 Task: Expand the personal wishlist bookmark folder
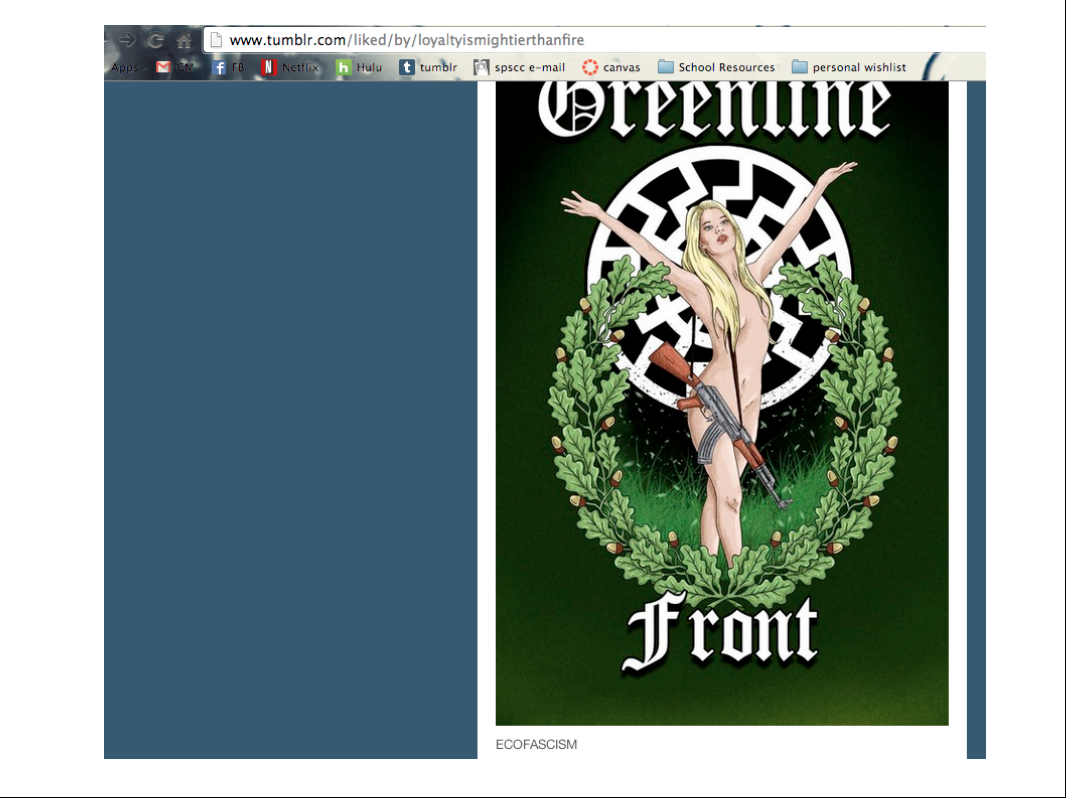[849, 67]
